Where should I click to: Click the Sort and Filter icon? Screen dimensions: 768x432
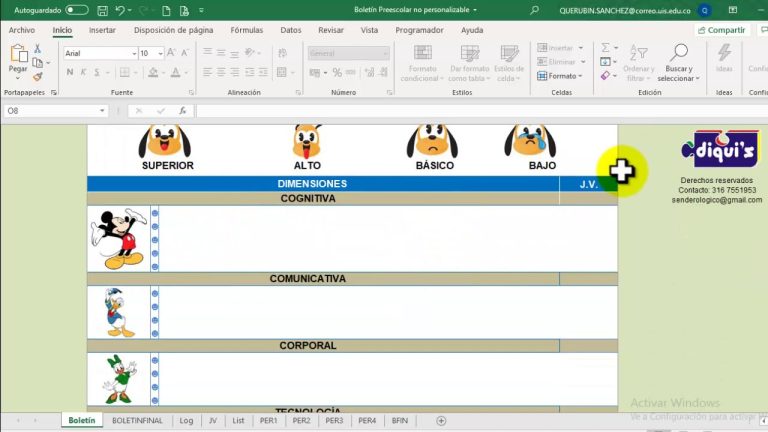coord(638,52)
